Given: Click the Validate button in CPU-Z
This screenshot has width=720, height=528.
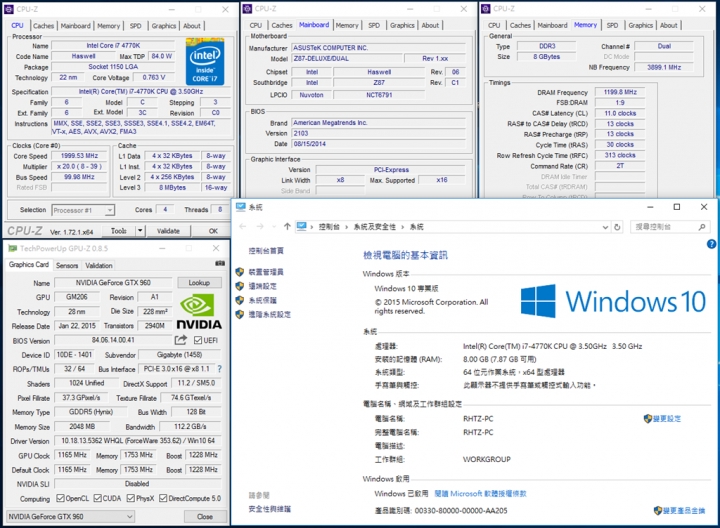Looking at the screenshot, I should 169,231.
